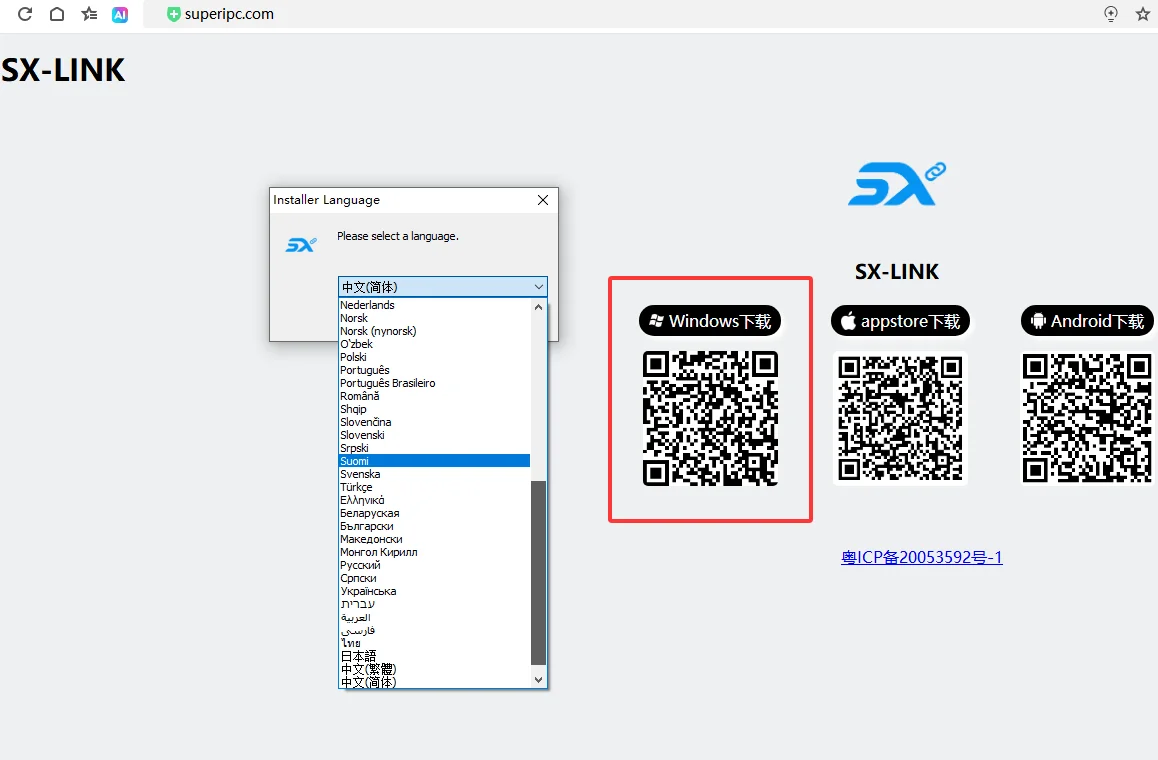1158x760 pixels.
Task: Select Беларуская language option
Action: (x=434, y=513)
